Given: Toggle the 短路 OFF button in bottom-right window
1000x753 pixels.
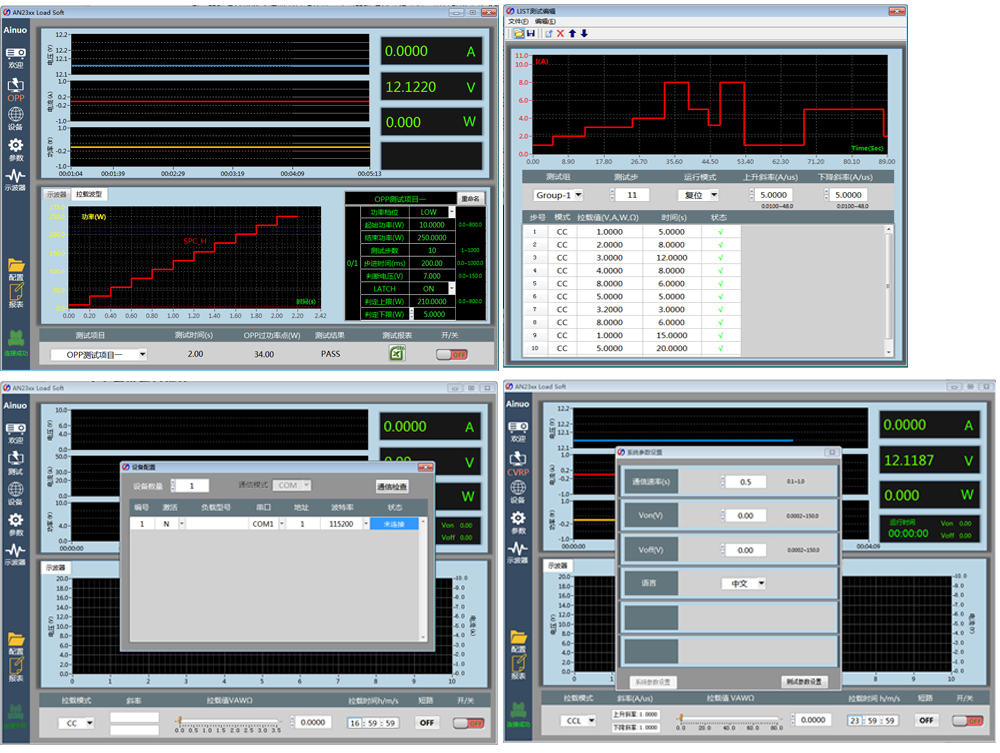Looking at the screenshot, I should [926, 720].
